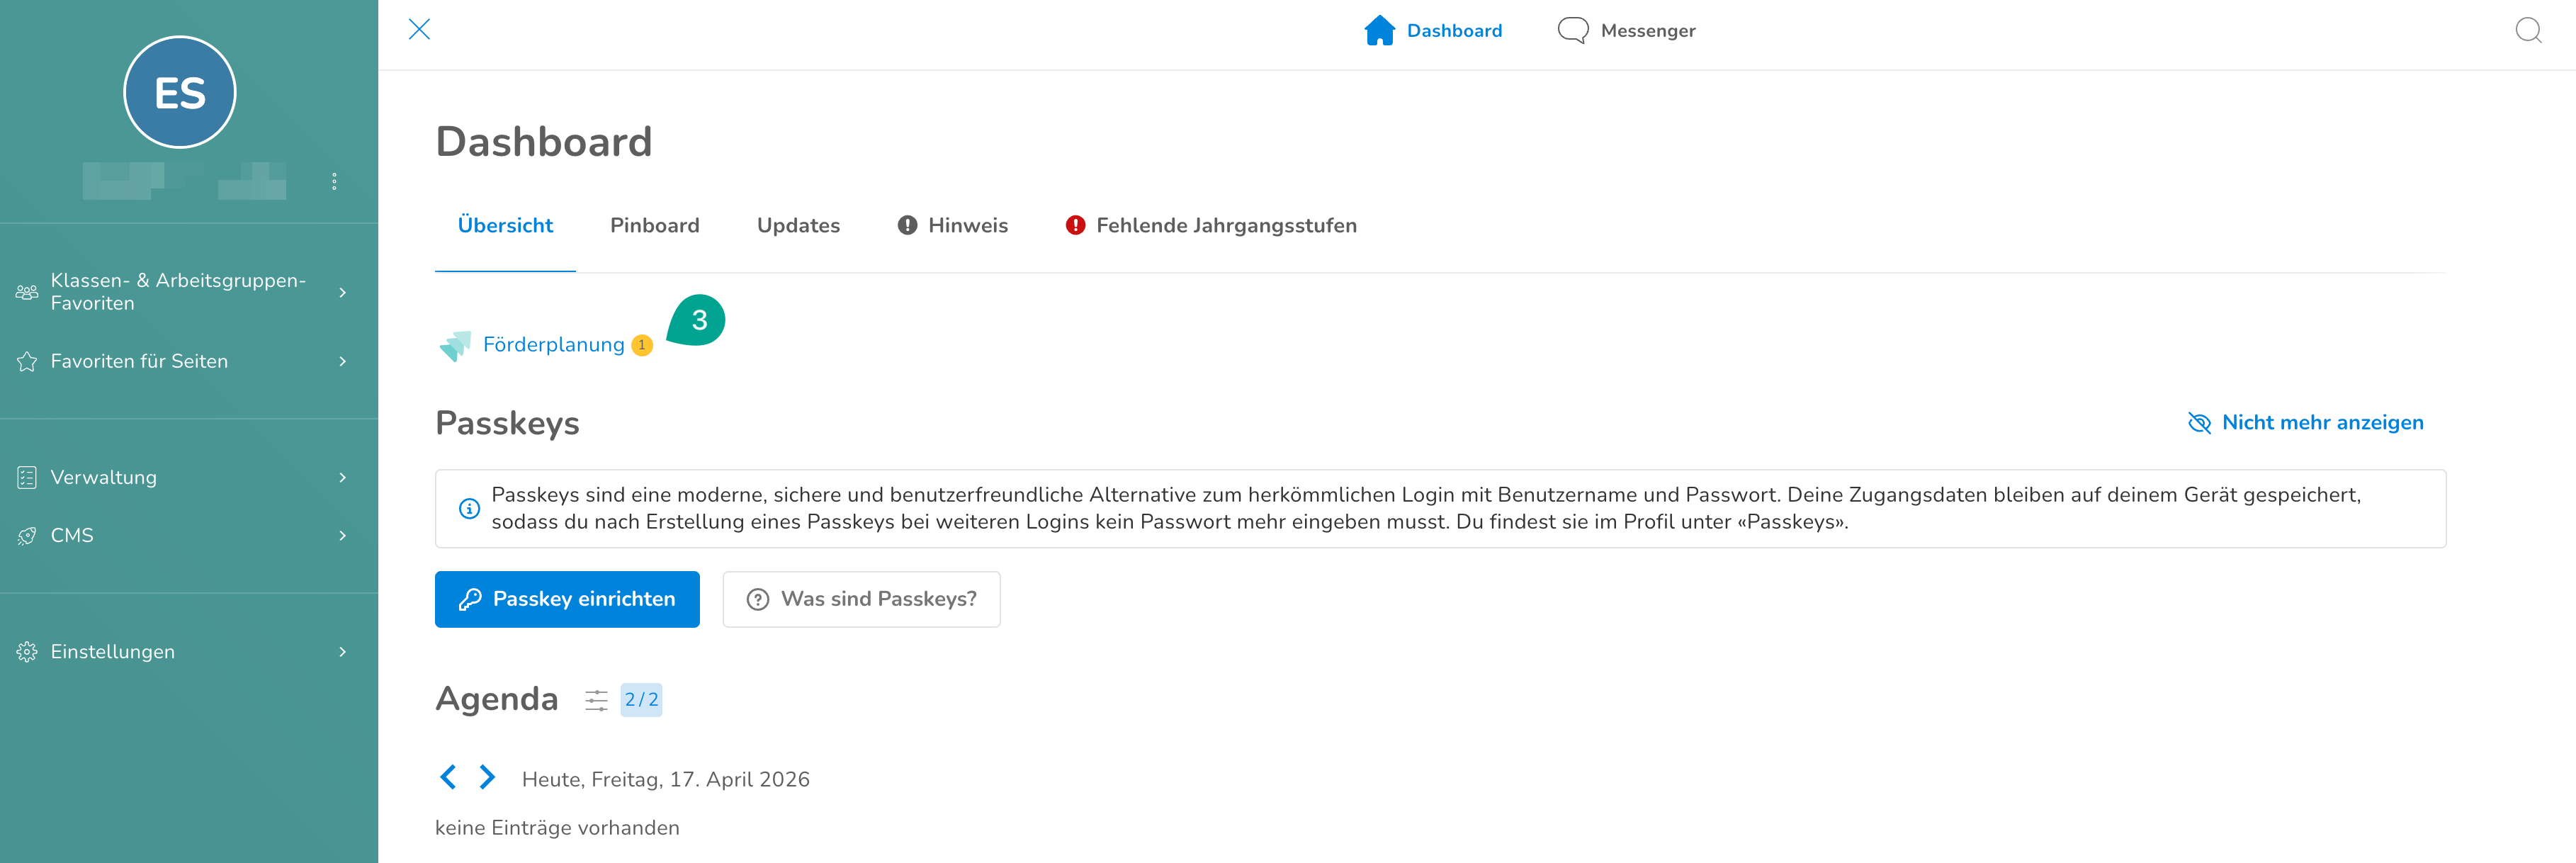This screenshot has height=863, width=2576.
Task: Click the Förderplanung arrow icon
Action: coord(455,346)
